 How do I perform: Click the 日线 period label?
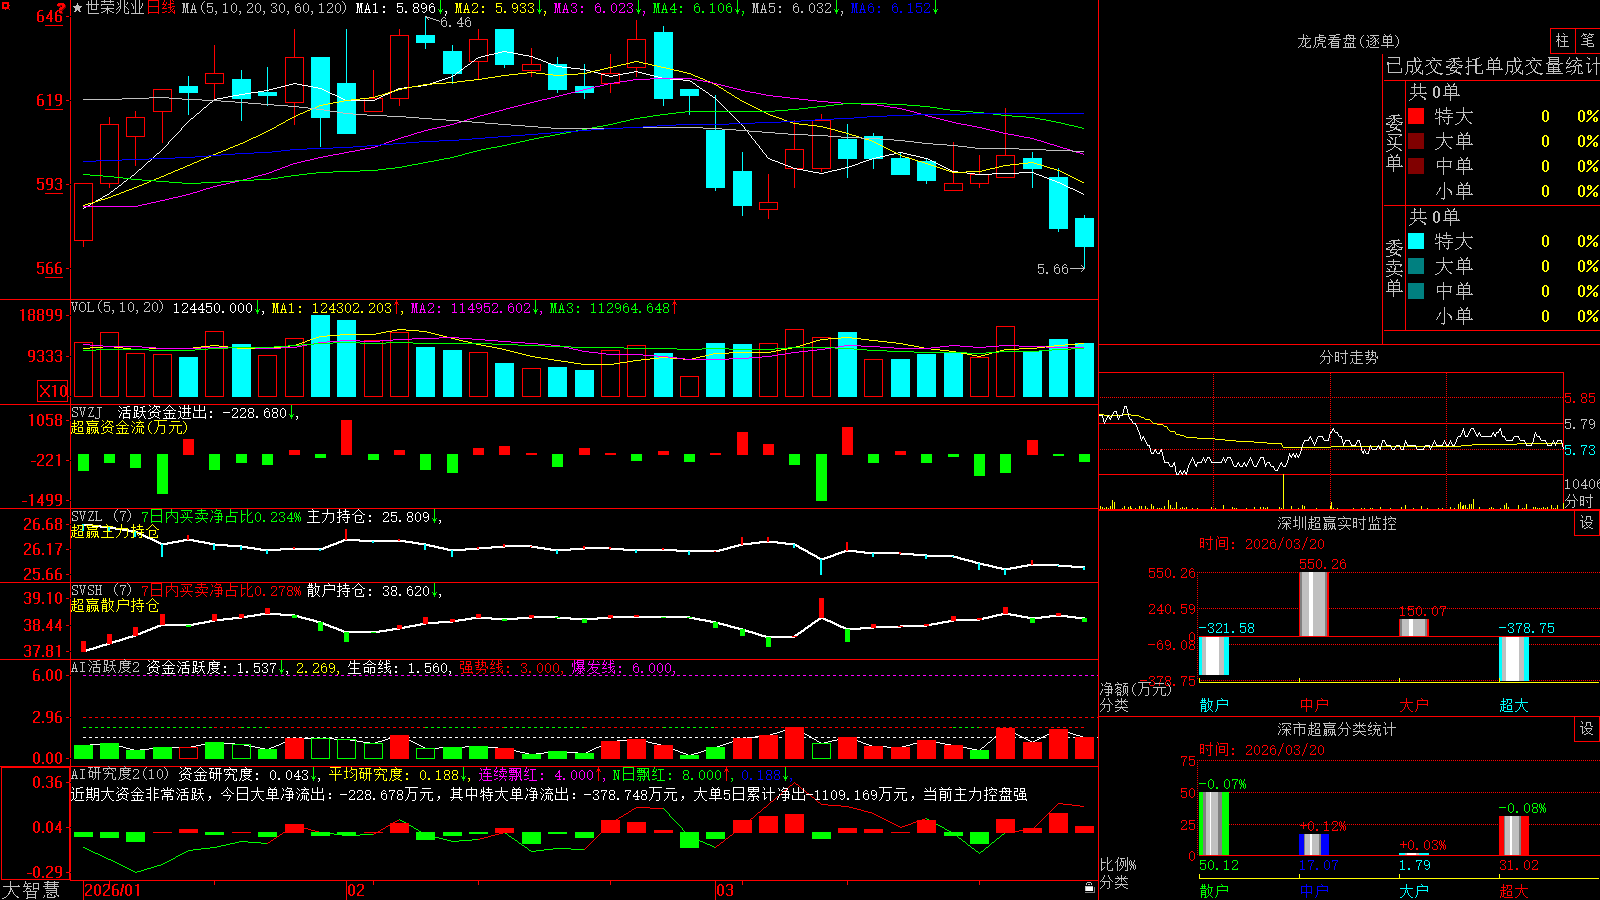(161, 8)
